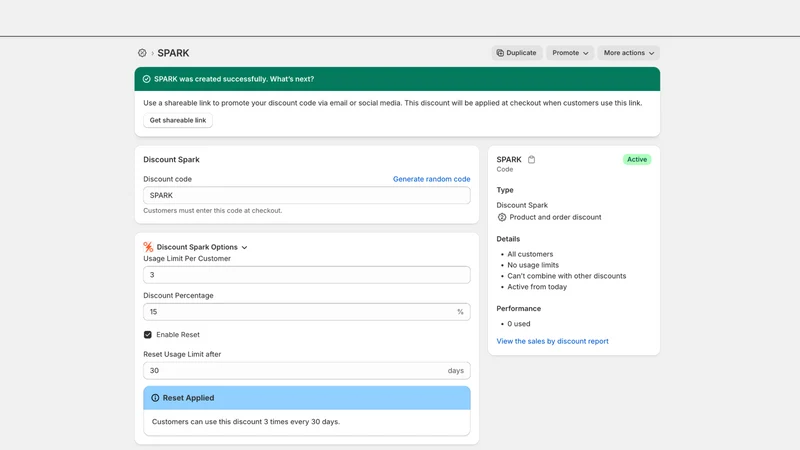Click the 'Details' section heading
The height and width of the screenshot is (450, 800).
(x=508, y=239)
